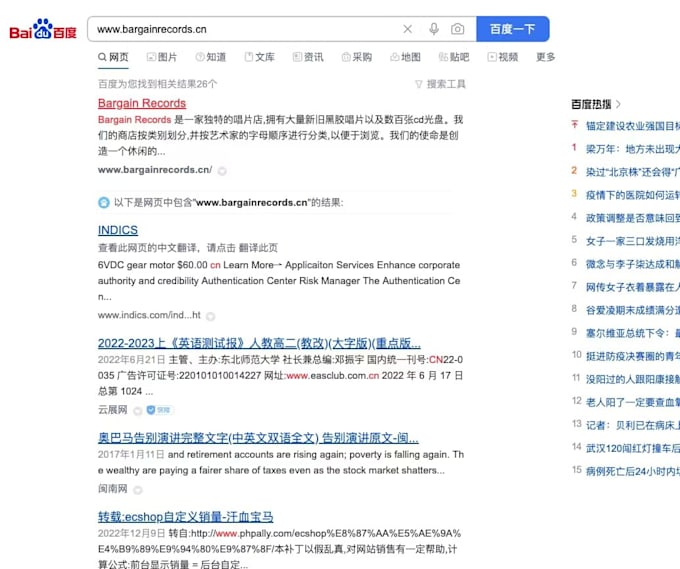Click the www.bargainrecords.cn/ result URL
The width and height of the screenshot is (680, 569).
point(155,170)
